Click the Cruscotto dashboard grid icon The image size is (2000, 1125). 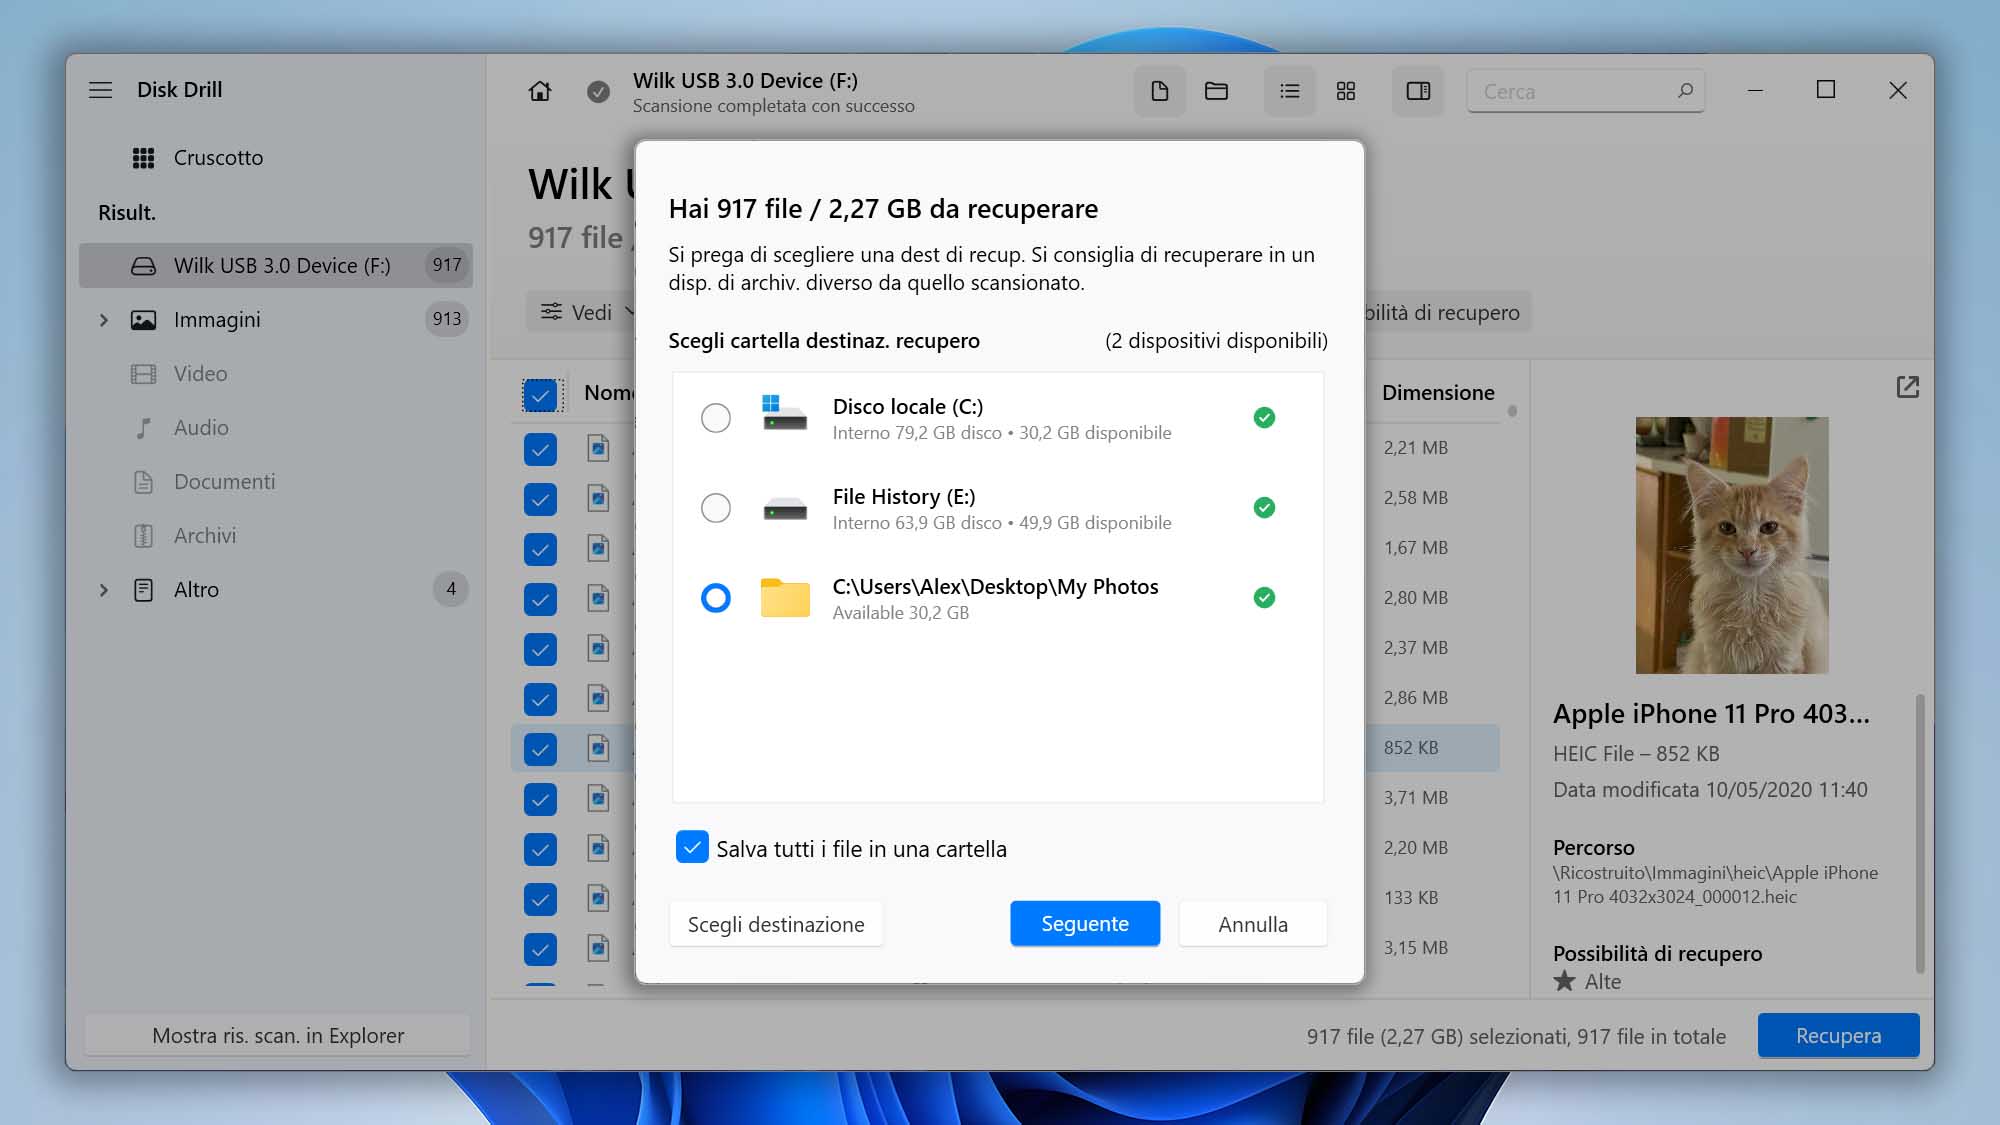(144, 158)
